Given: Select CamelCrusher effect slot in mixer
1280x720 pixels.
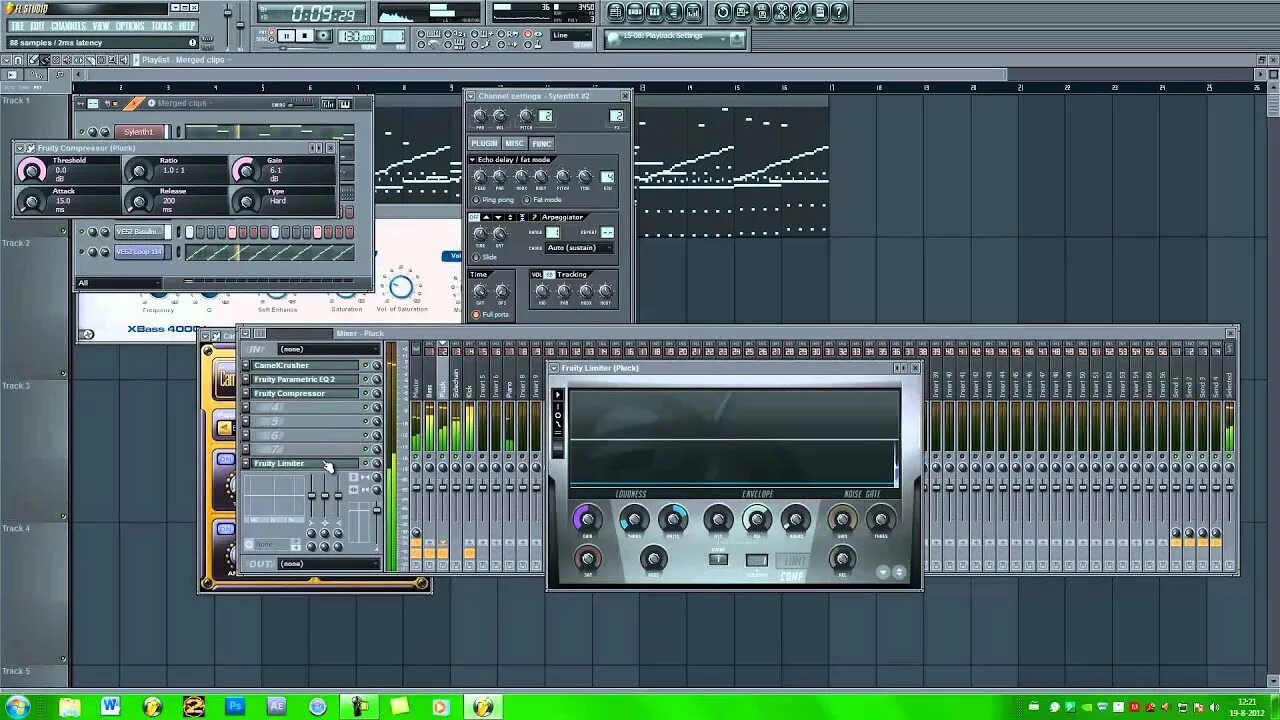Looking at the screenshot, I should tap(304, 365).
